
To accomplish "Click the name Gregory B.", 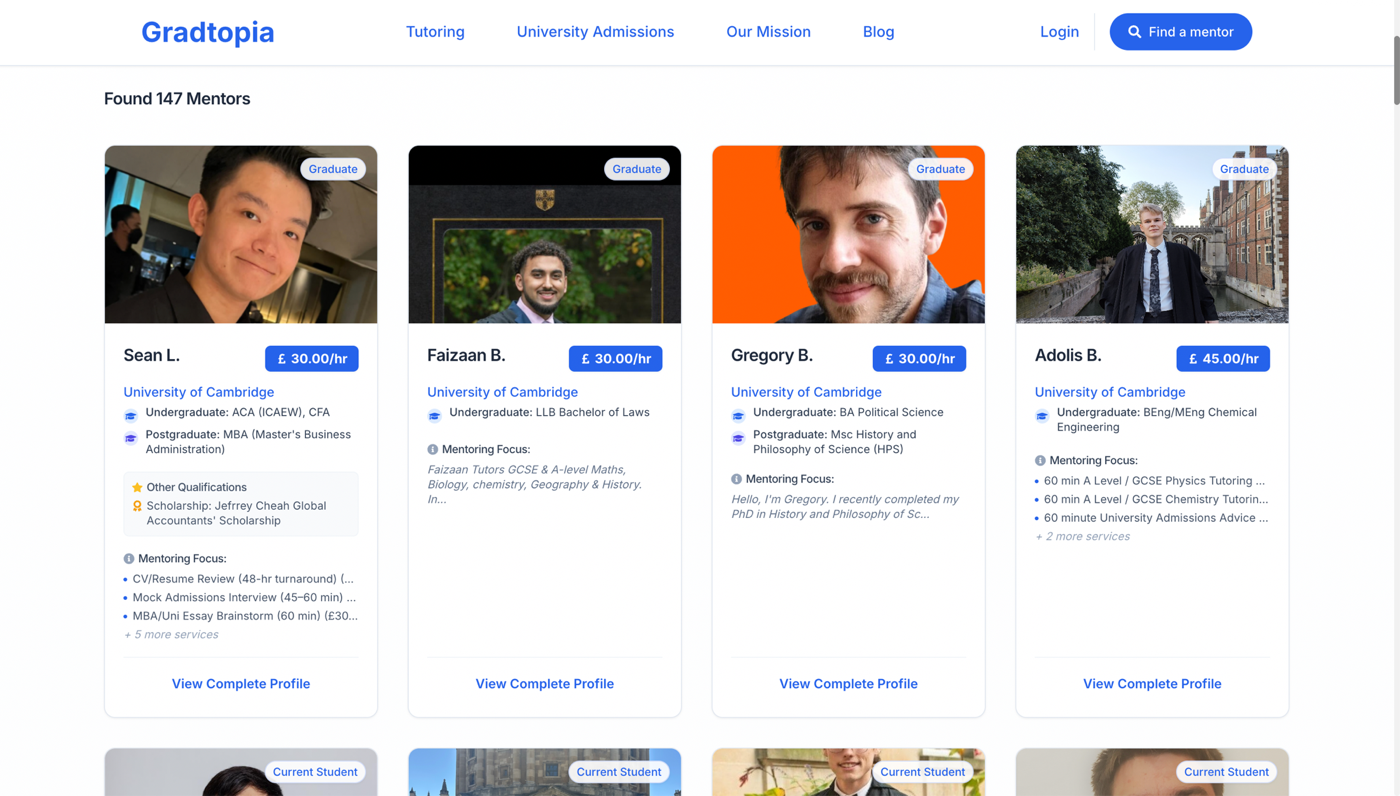I will click(x=772, y=355).
